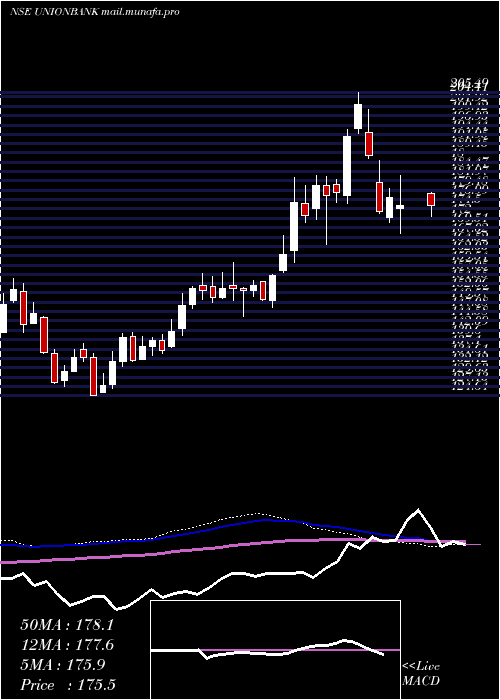Click the last red candlestick on the right
Screen dimensions: 500x700
click(x=431, y=200)
